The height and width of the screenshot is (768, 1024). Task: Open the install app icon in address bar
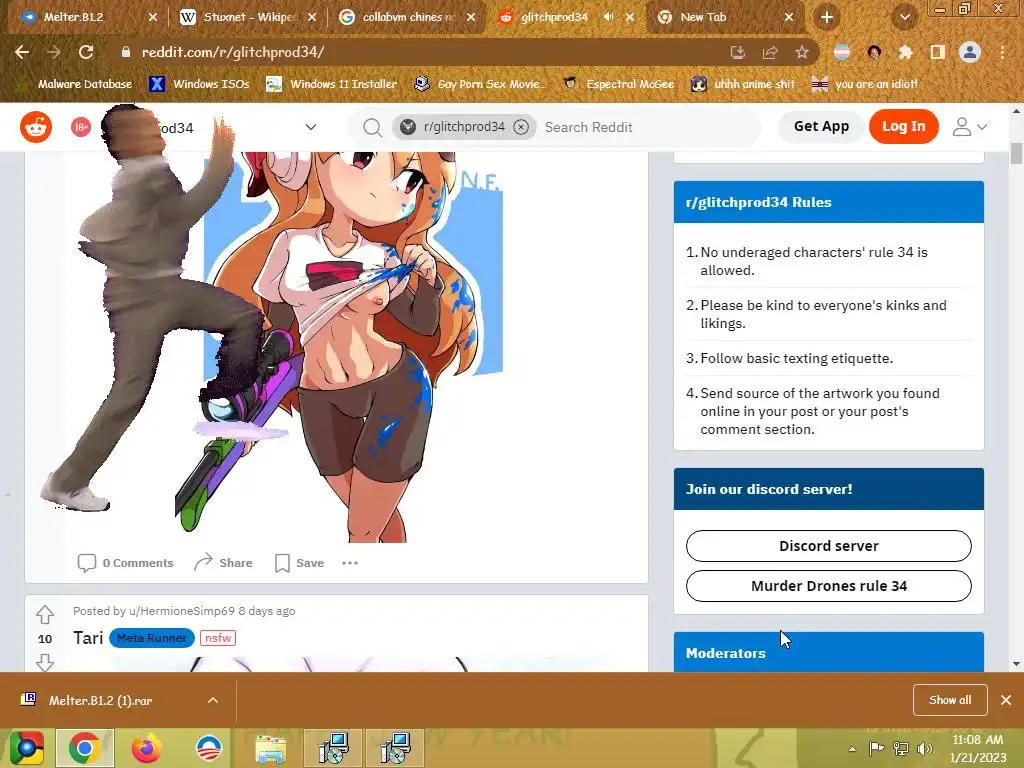pos(738,53)
